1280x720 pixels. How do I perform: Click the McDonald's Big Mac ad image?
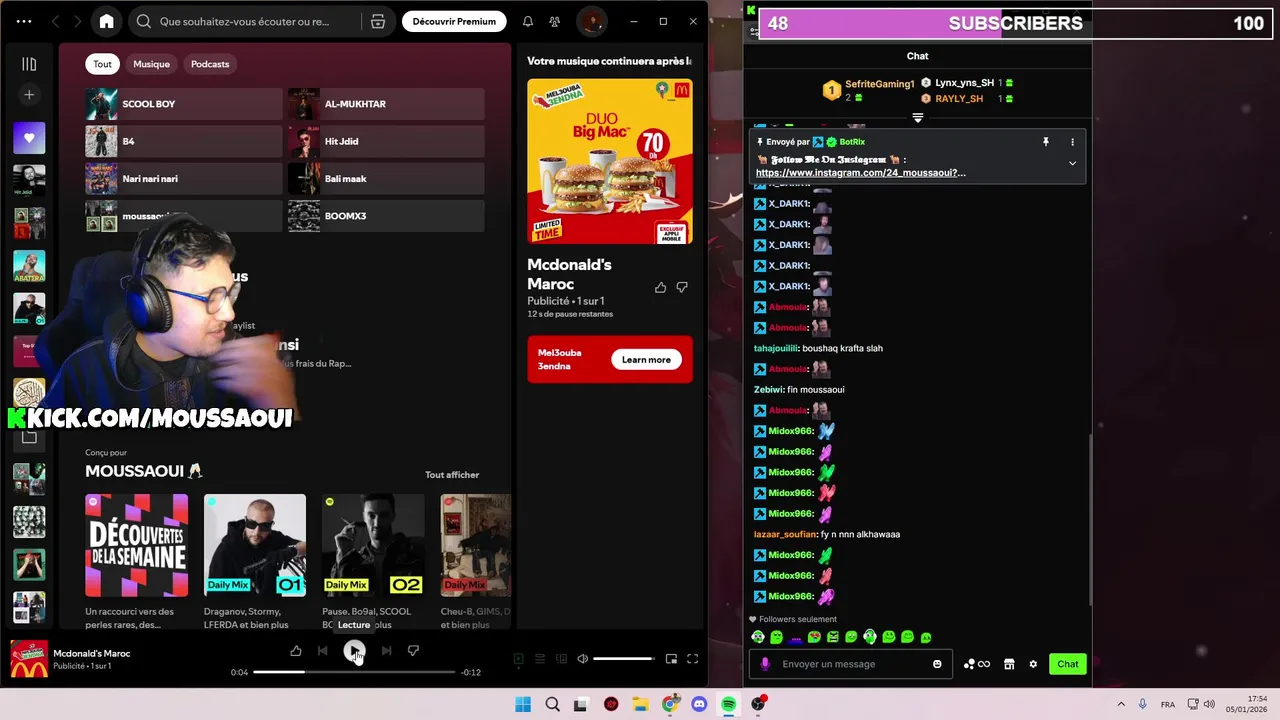[x=610, y=161]
